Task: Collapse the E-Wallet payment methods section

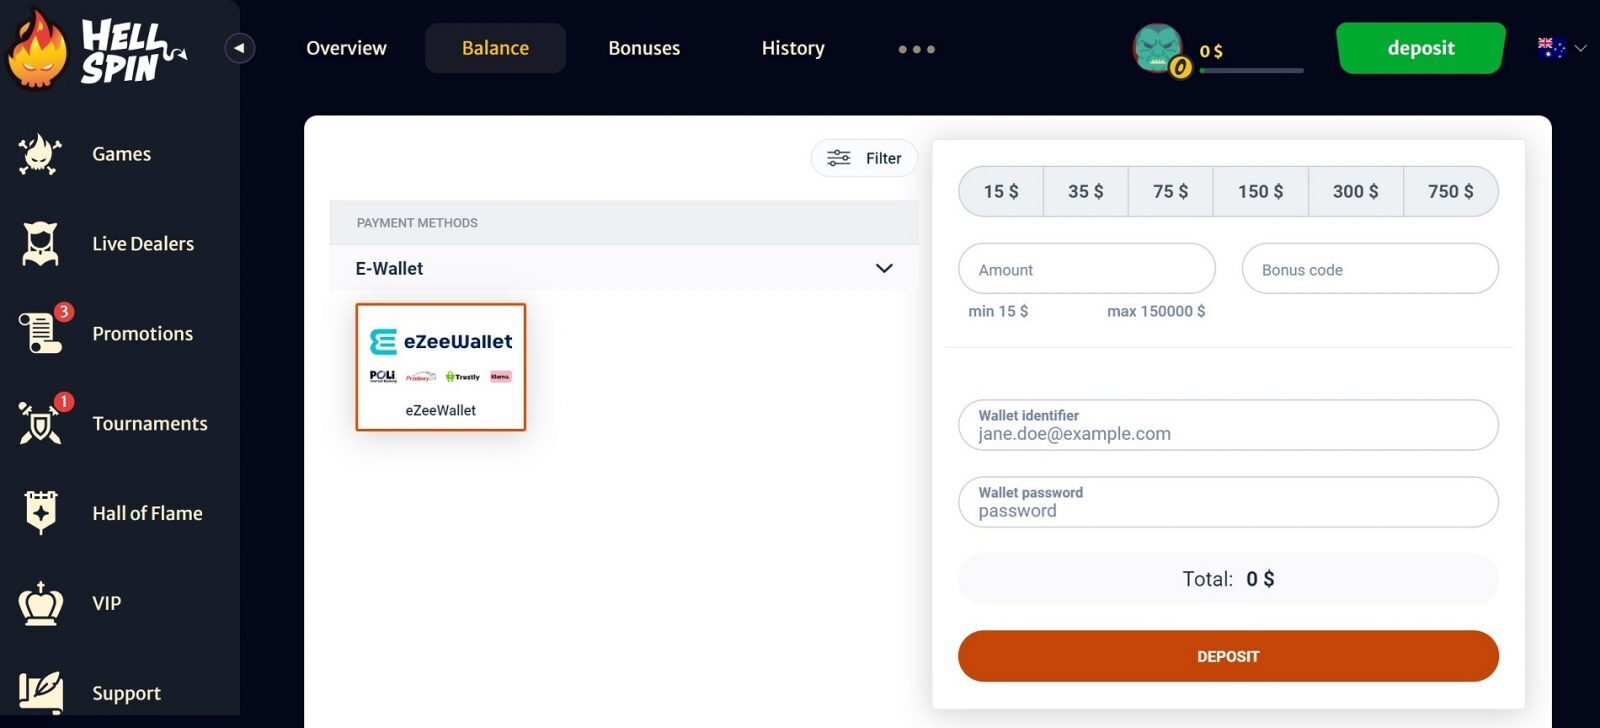Action: pos(884,268)
